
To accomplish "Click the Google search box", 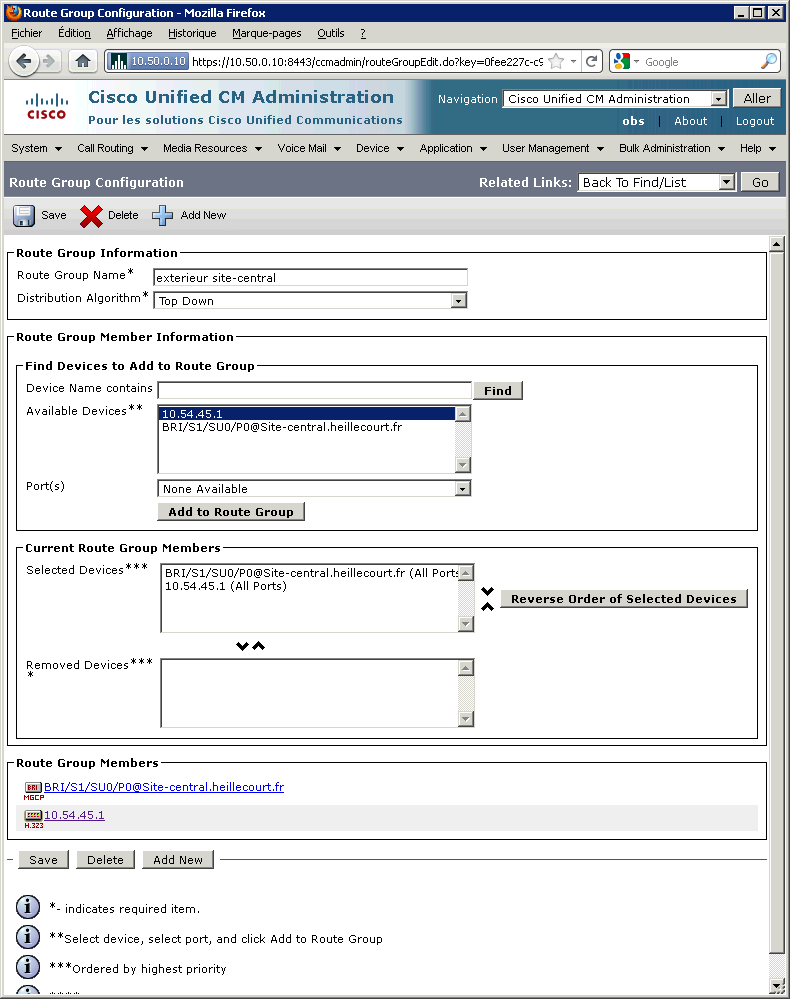I will pyautogui.click(x=701, y=61).
